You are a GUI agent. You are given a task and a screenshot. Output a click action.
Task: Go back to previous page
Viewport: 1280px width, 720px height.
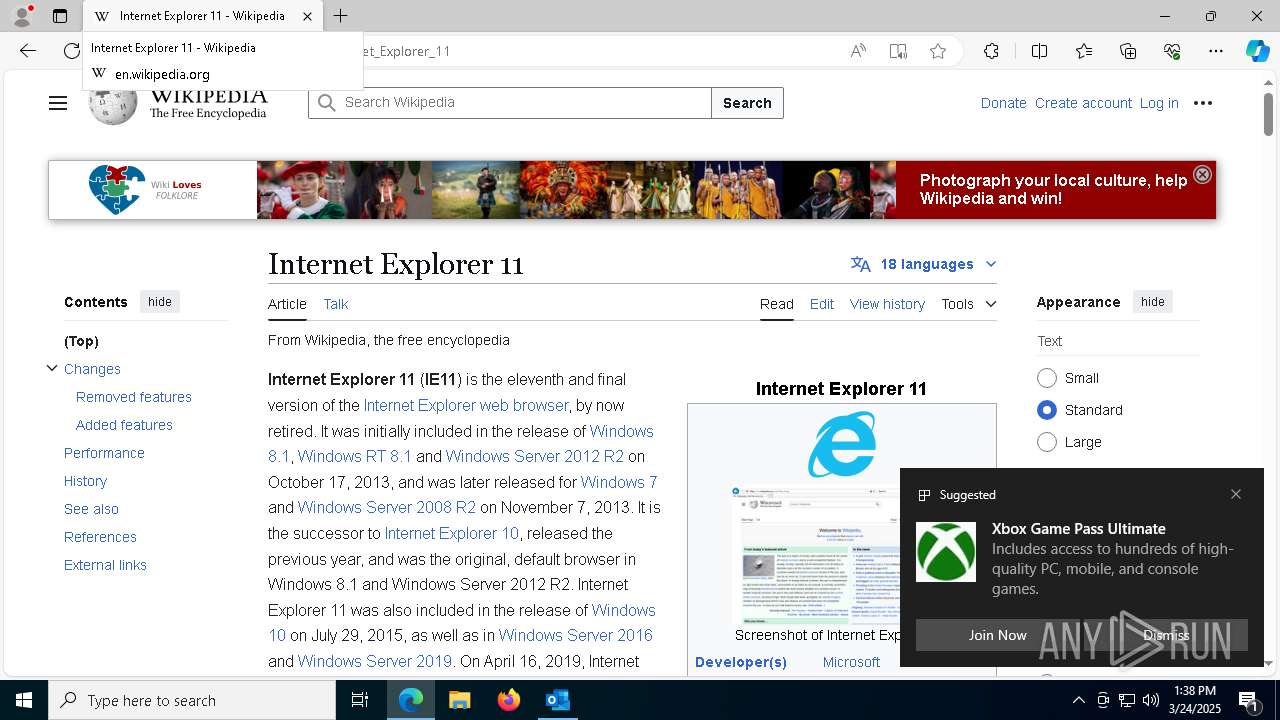click(28, 51)
